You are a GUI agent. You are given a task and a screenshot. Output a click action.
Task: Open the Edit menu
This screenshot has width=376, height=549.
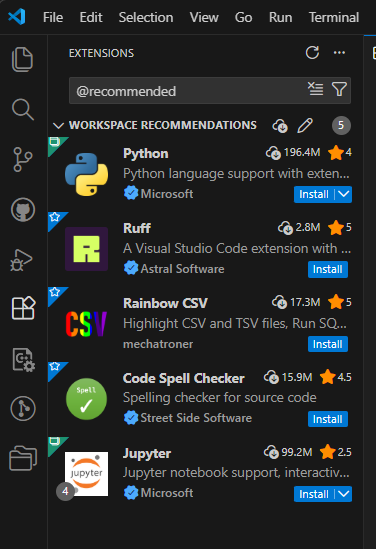(x=91, y=17)
